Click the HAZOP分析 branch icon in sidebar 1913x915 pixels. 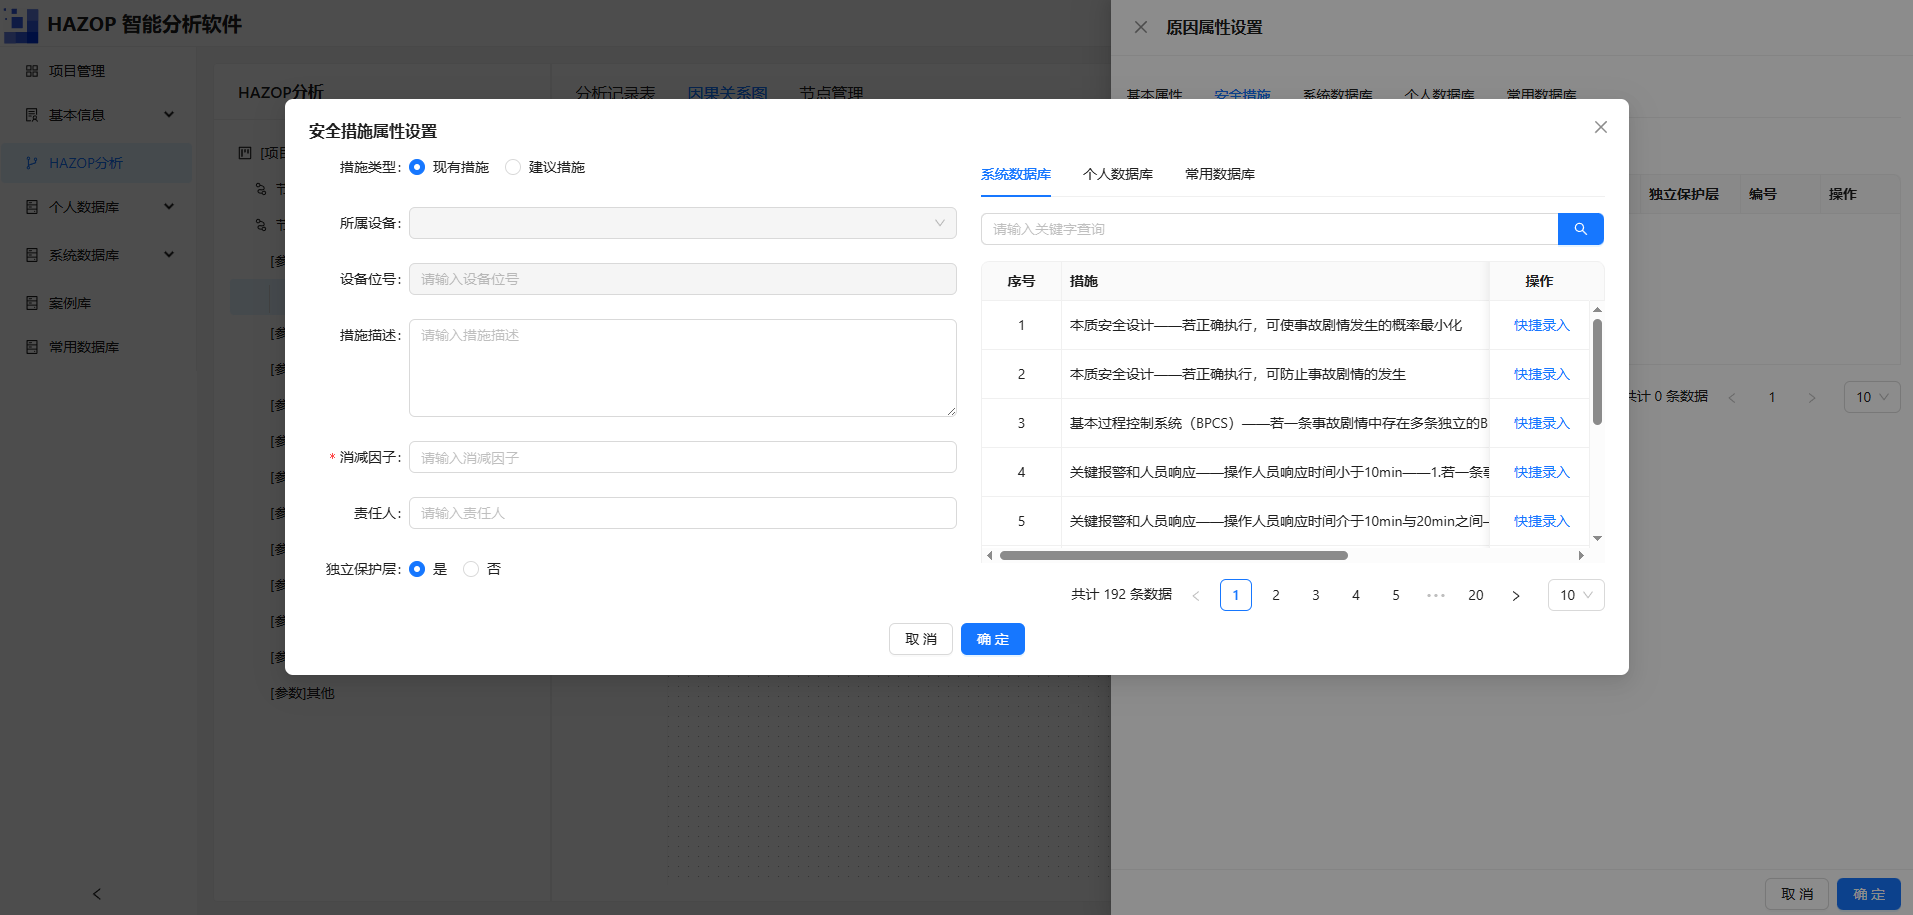tap(32, 163)
